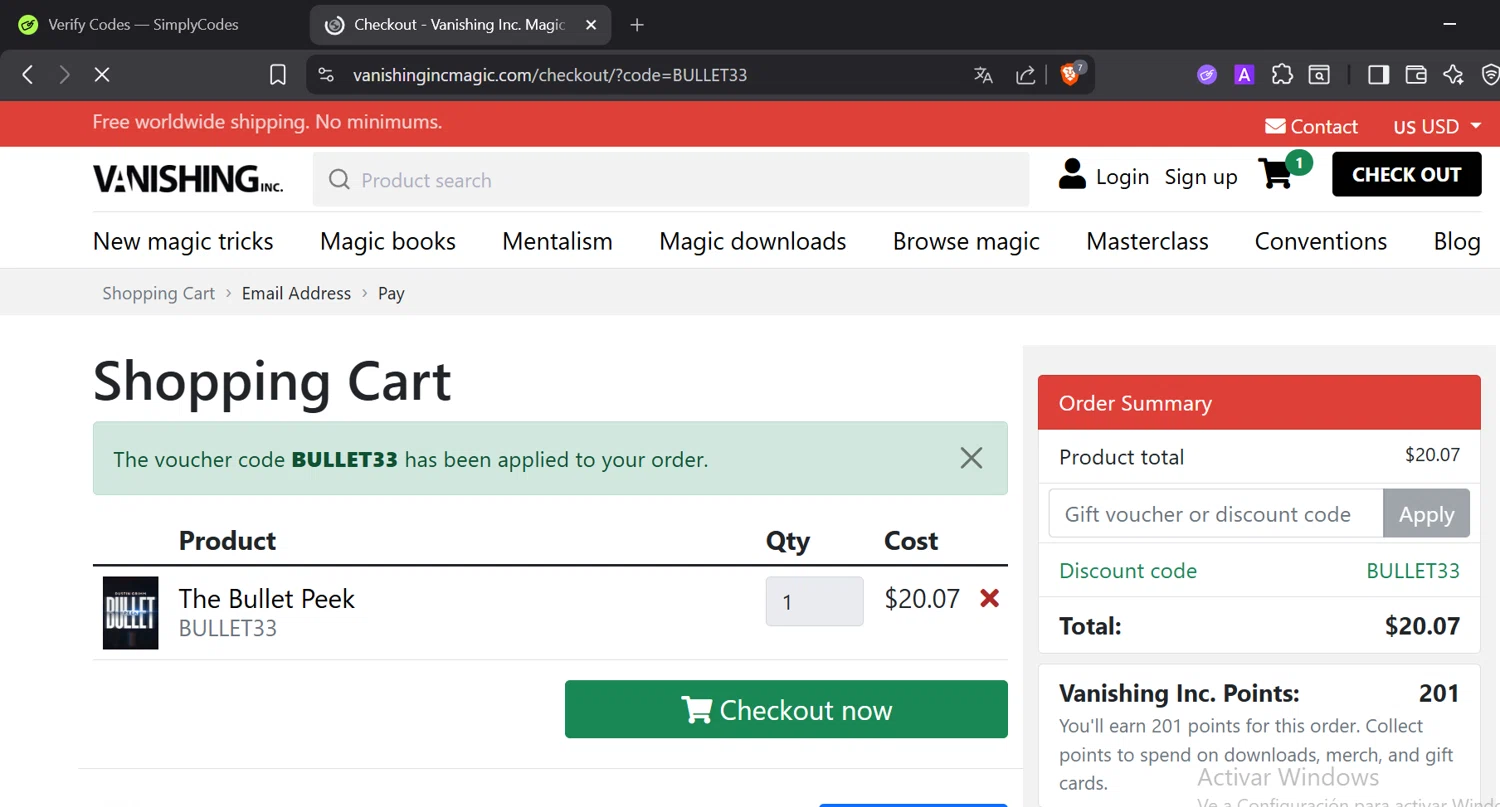This screenshot has width=1500, height=807.
Task: Click Product total $20.07 value
Action: click(1432, 455)
